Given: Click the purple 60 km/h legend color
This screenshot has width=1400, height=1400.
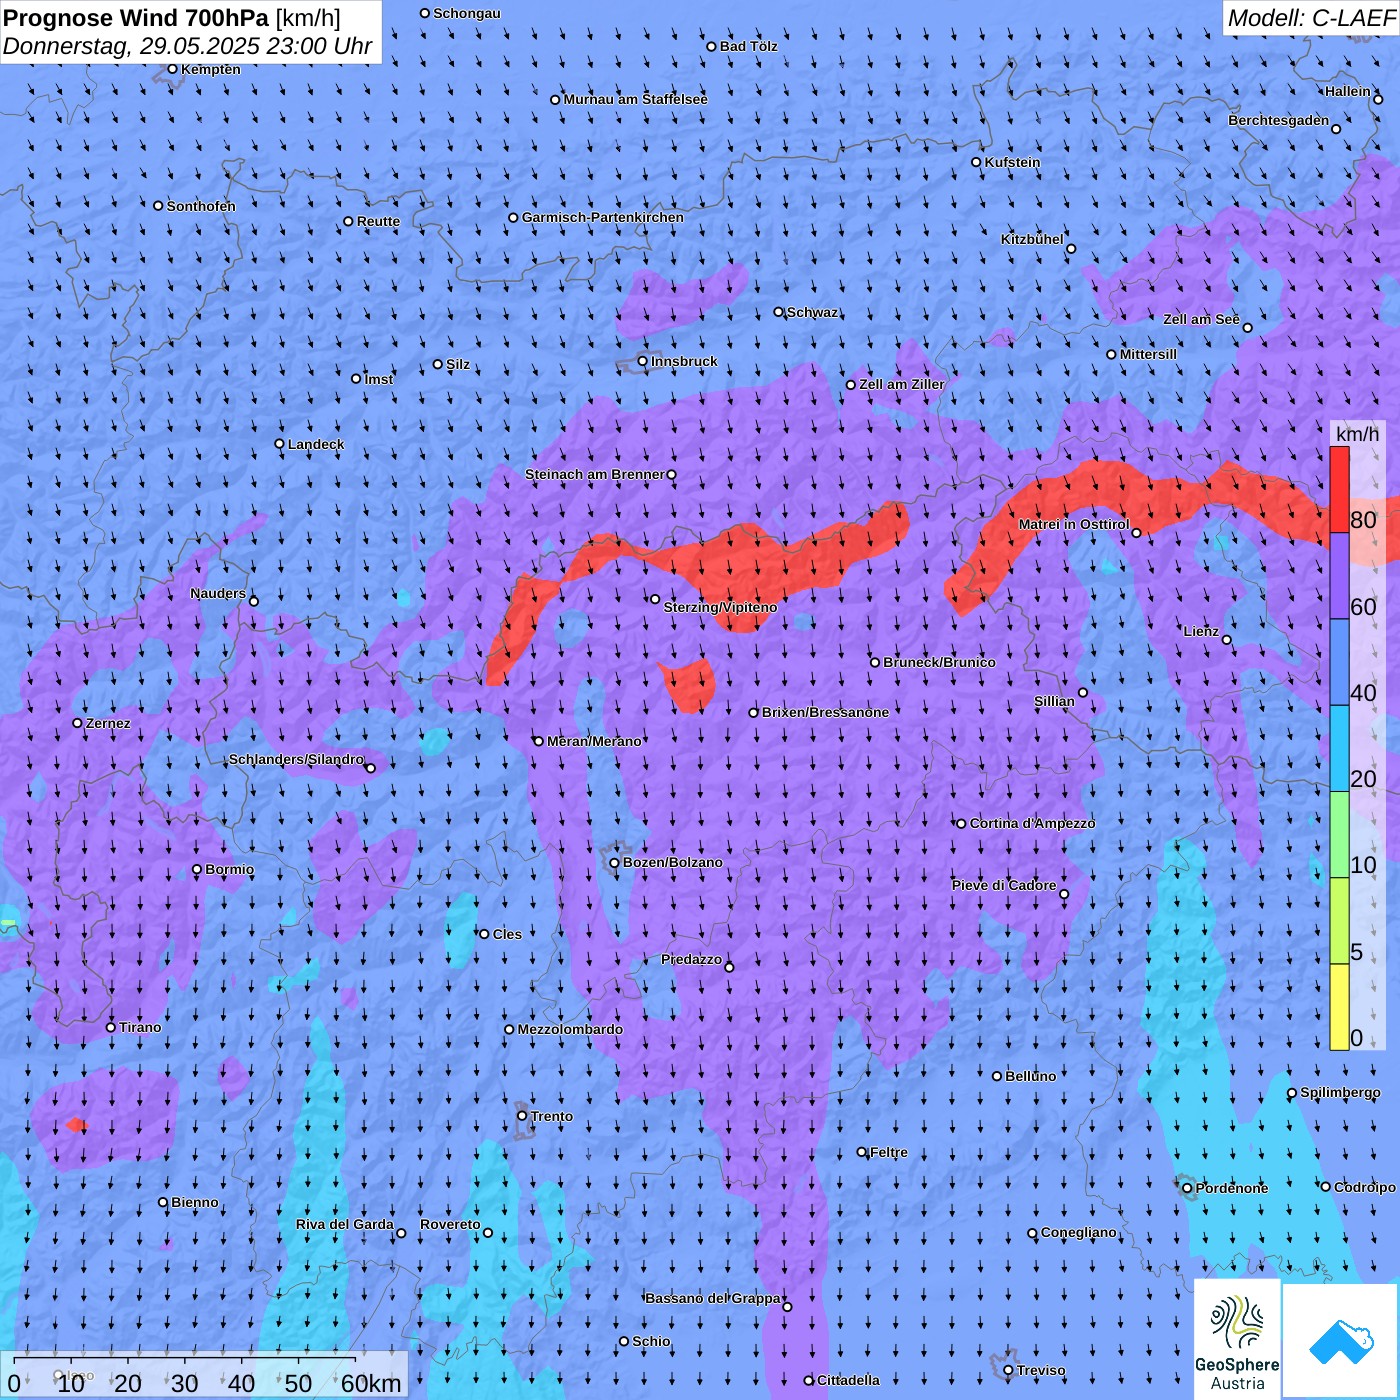Looking at the screenshot, I should [1339, 576].
